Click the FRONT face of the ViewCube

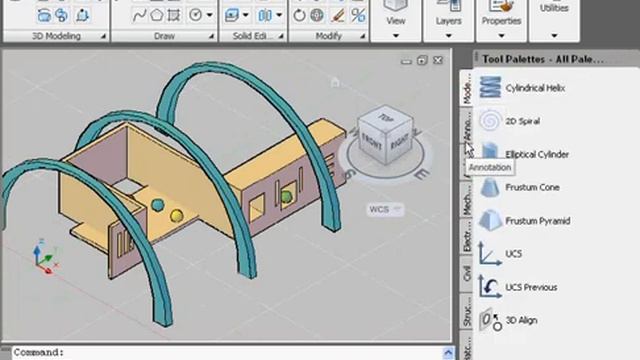(371, 143)
